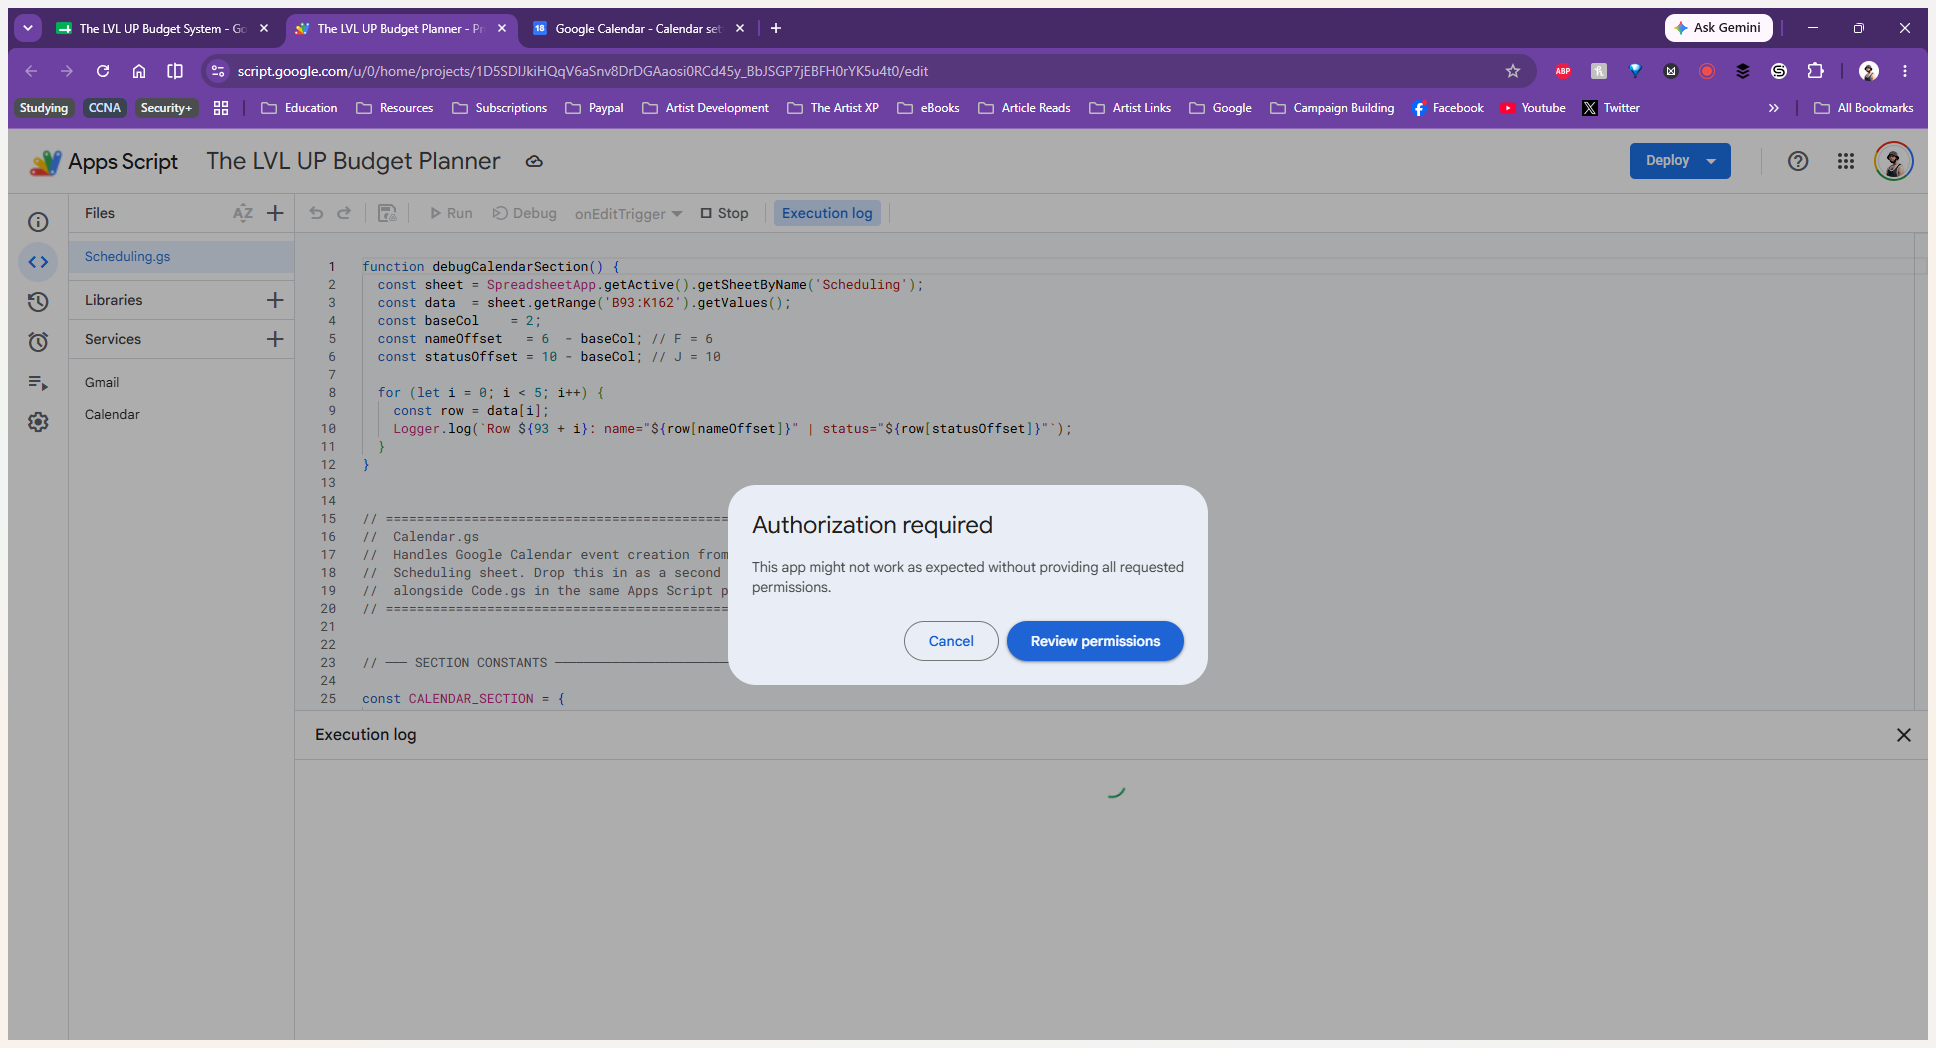Add a library with plus icon
The height and width of the screenshot is (1048, 1936).
coord(275,300)
